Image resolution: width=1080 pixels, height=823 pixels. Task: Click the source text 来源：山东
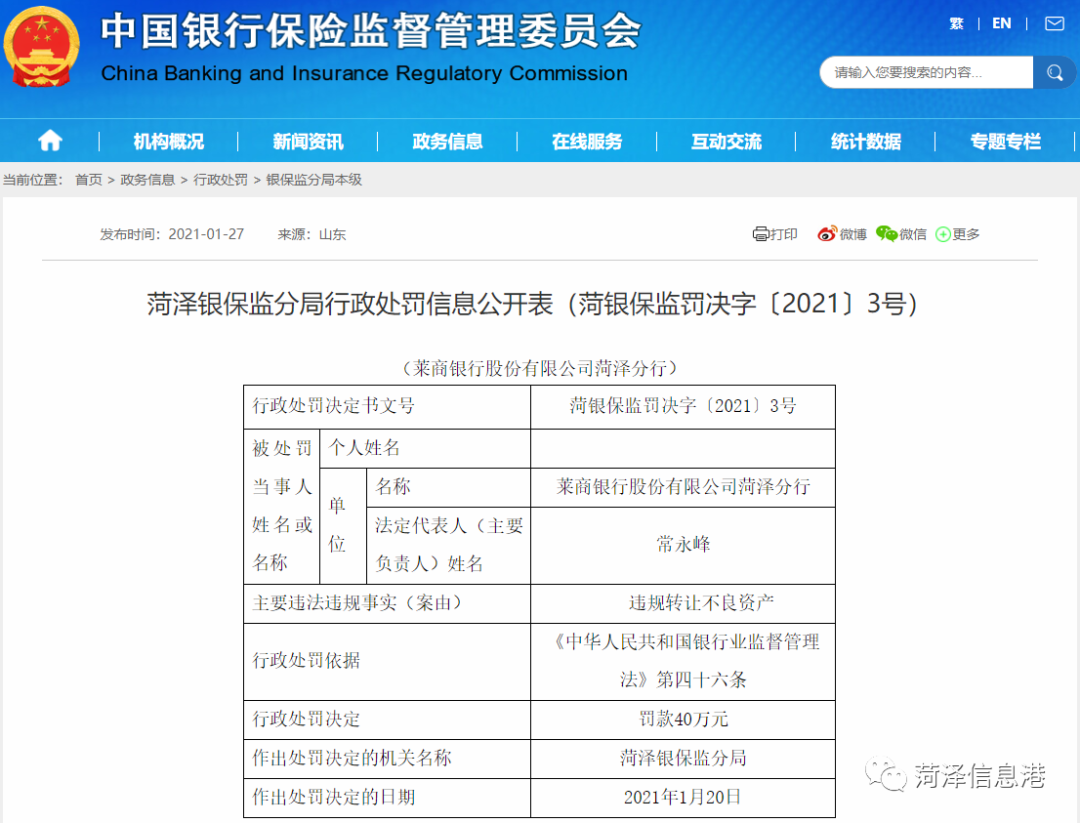pos(312,234)
